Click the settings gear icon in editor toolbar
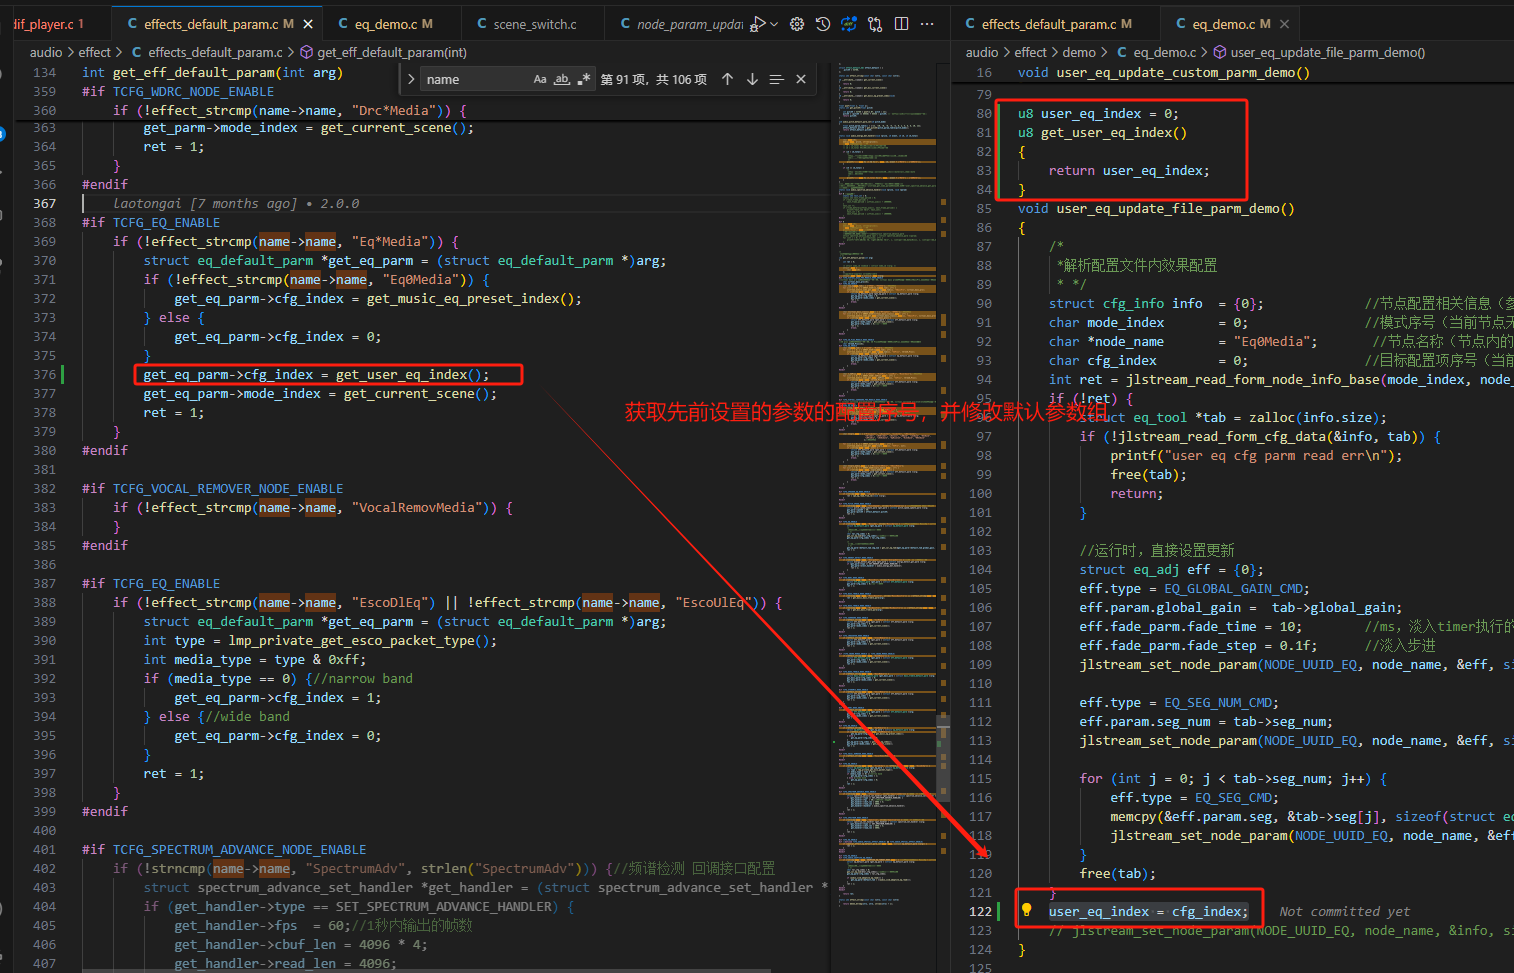The height and width of the screenshot is (973, 1514). (x=797, y=24)
